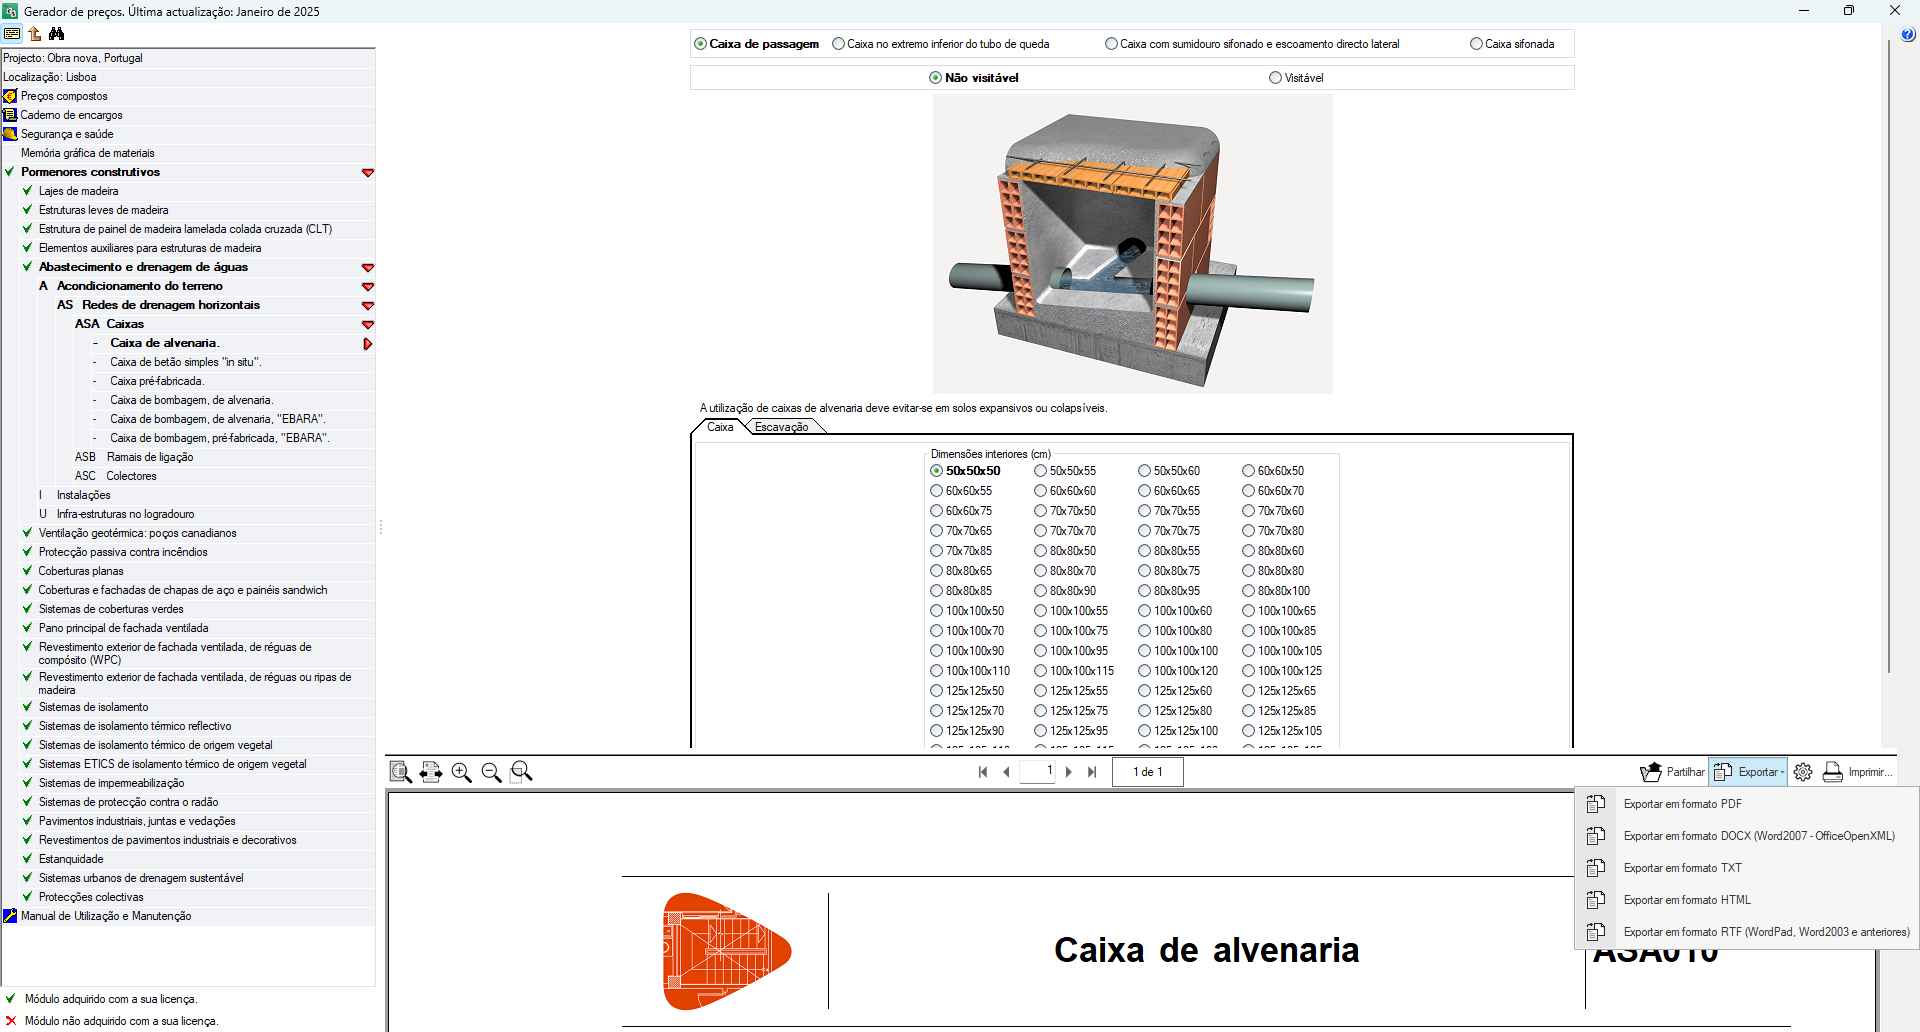Open the search binoculars tool

pyautogui.click(x=58, y=33)
